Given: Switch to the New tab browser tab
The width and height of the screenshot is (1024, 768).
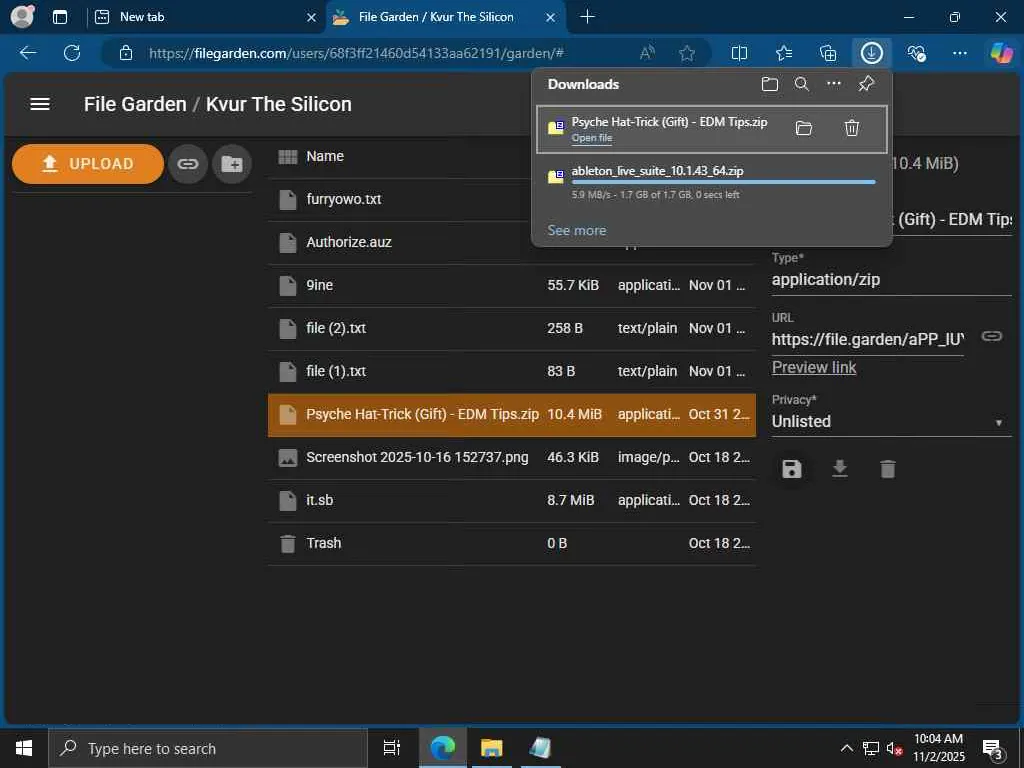Looking at the screenshot, I should click(206, 17).
